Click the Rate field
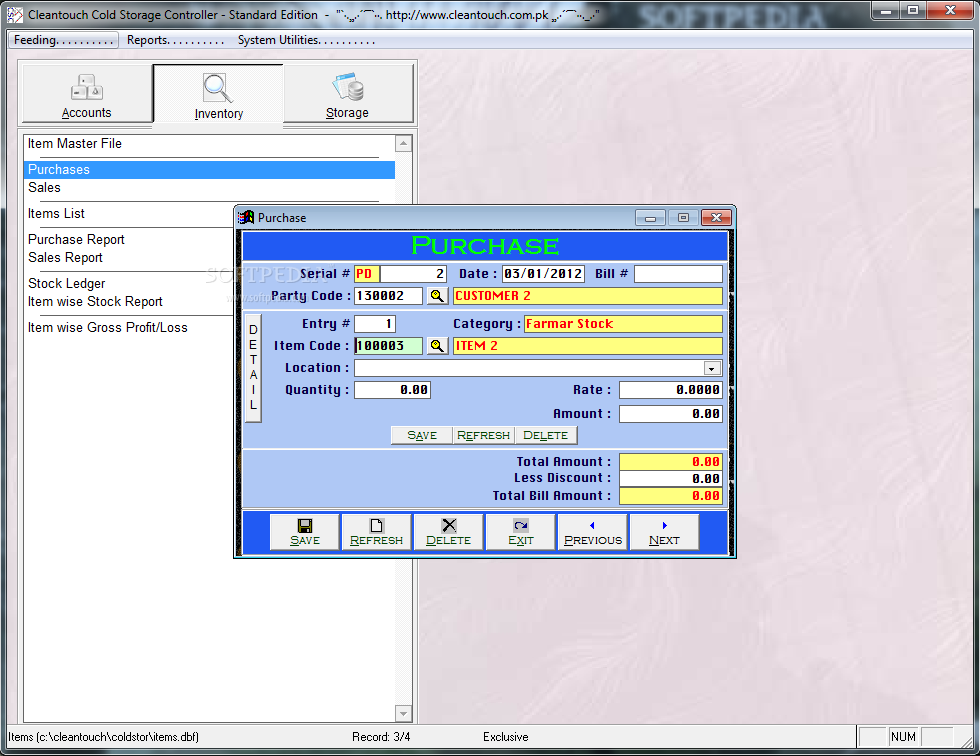This screenshot has height=756, width=980. point(671,390)
